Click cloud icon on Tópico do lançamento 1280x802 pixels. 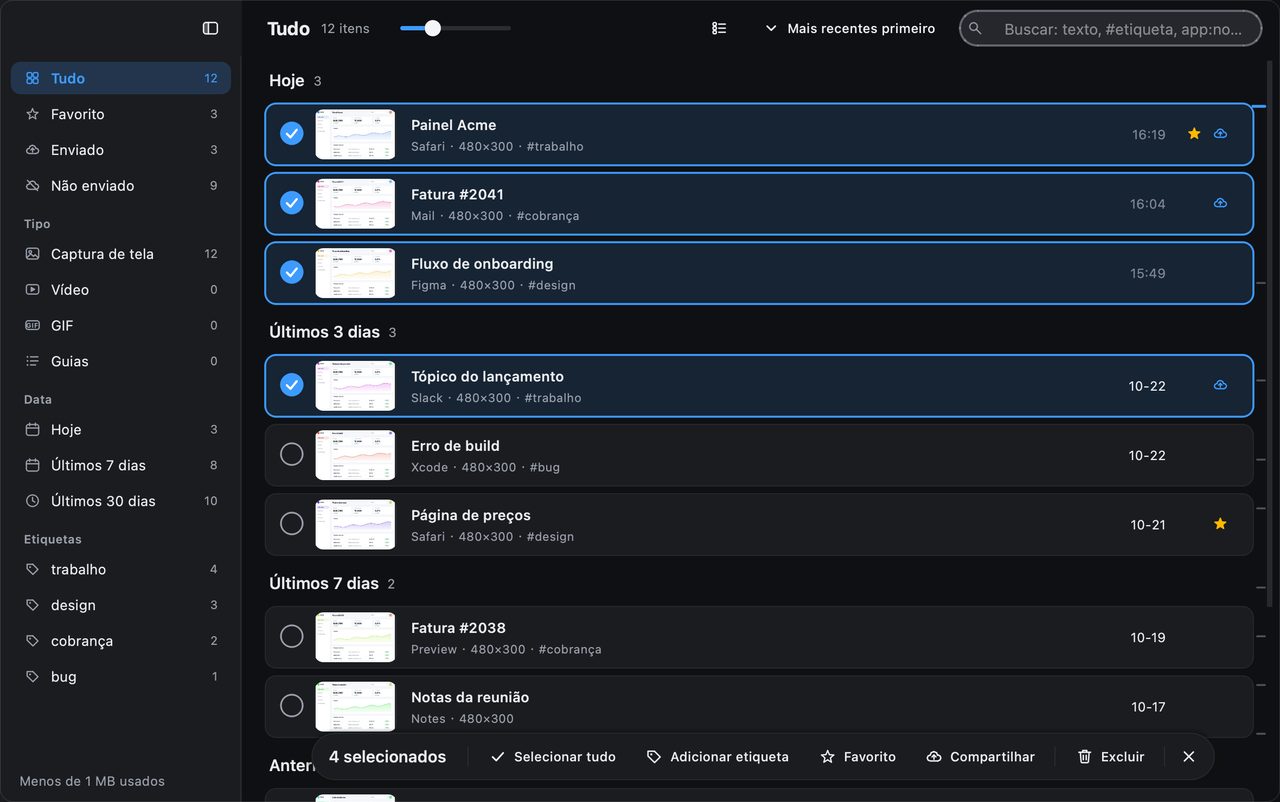pyautogui.click(x=1220, y=385)
